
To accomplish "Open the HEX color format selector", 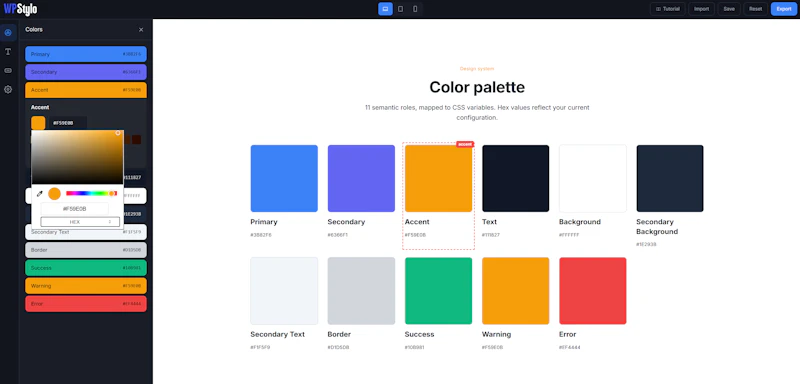I will (x=80, y=222).
